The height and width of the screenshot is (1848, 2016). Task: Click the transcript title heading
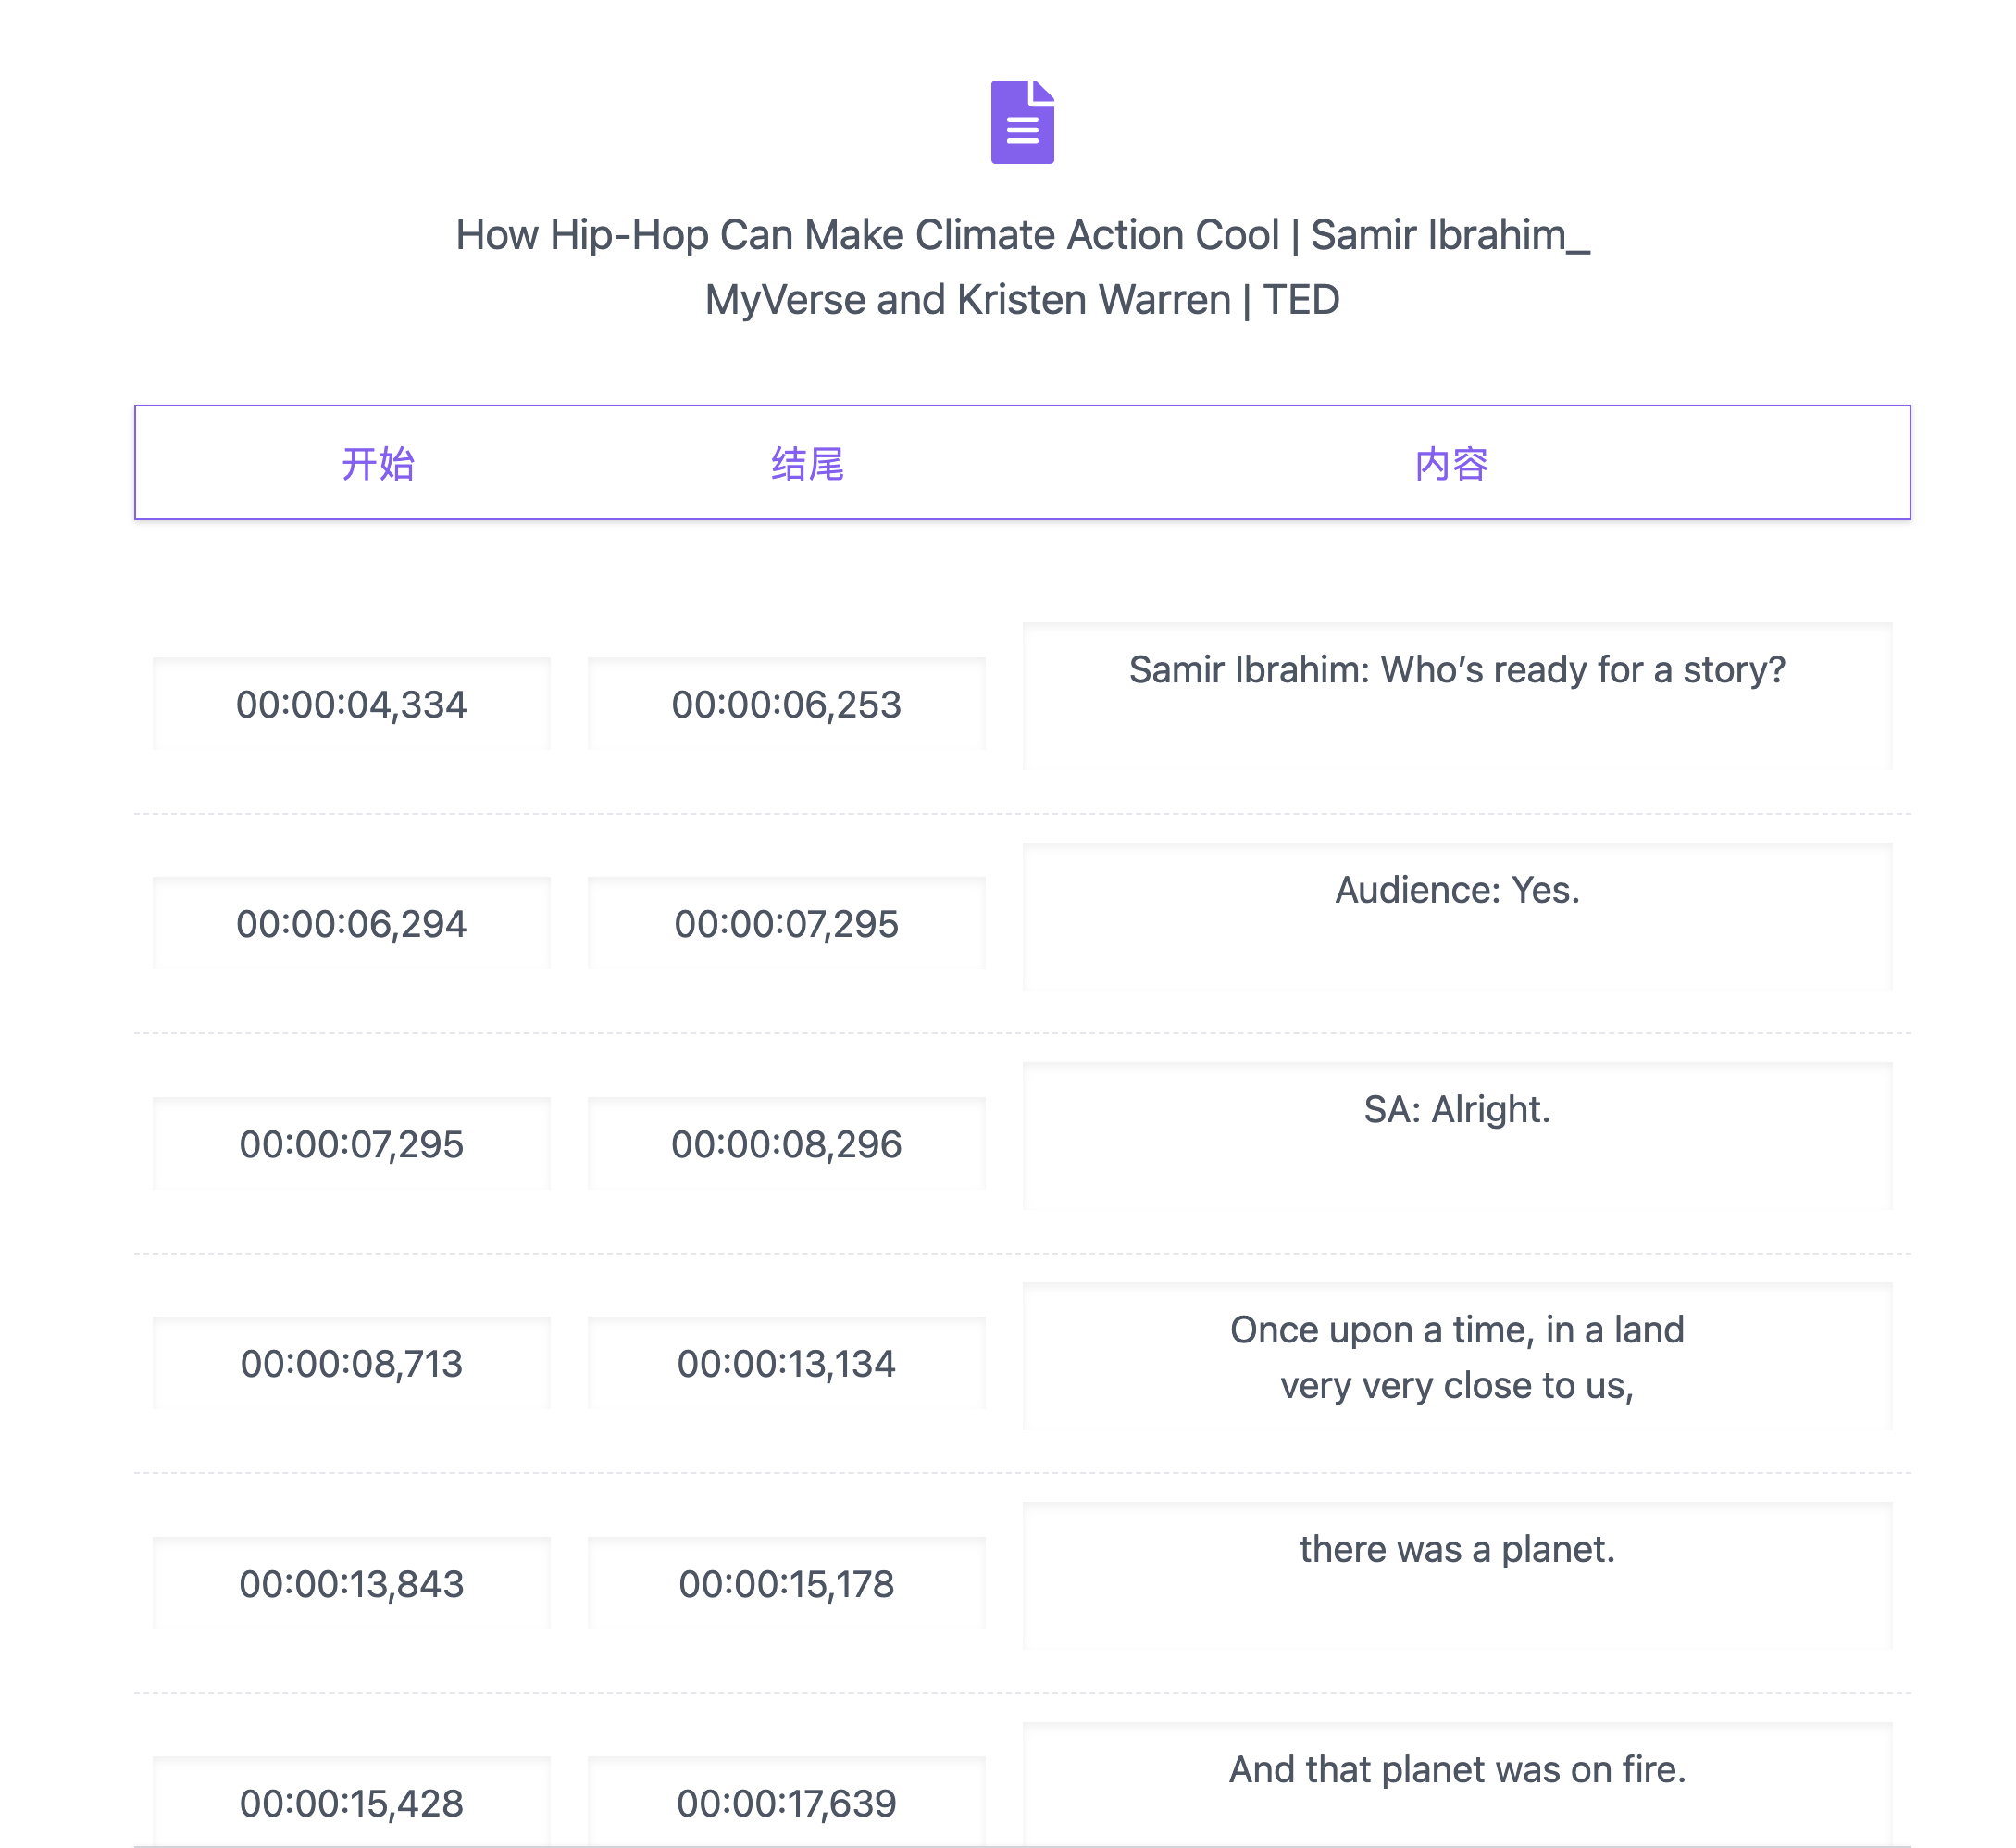(1021, 267)
